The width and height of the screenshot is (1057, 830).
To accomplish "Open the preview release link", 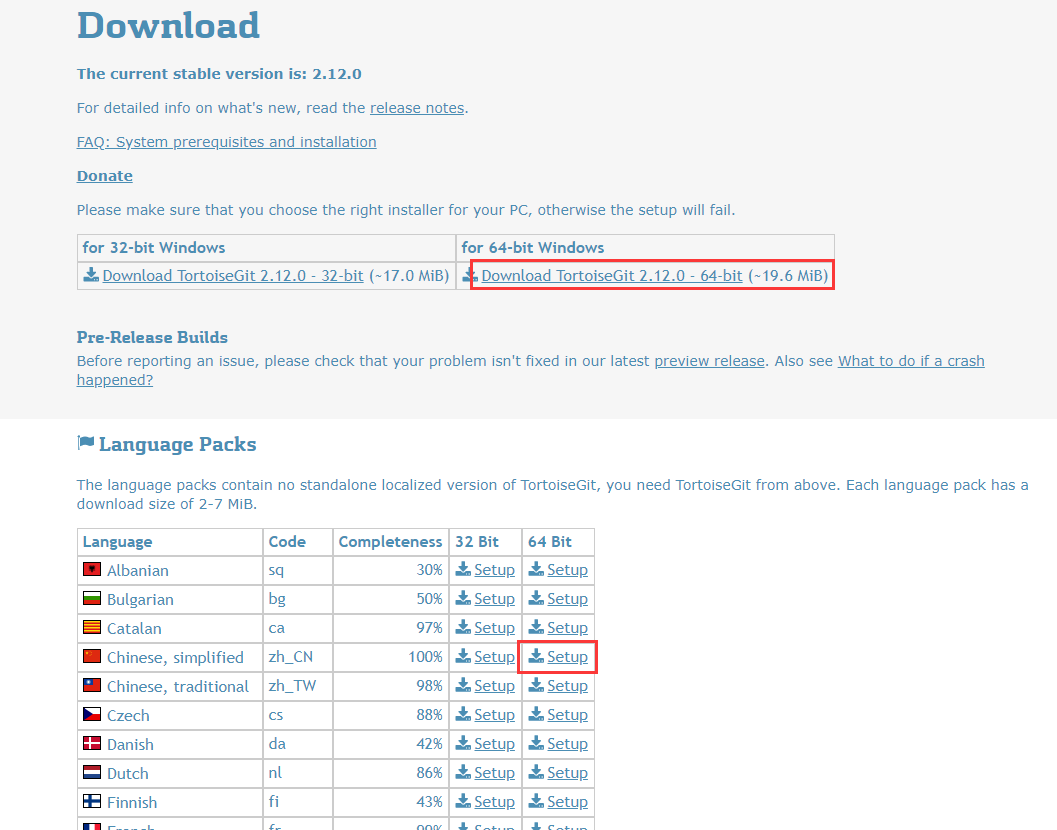I will (709, 361).
